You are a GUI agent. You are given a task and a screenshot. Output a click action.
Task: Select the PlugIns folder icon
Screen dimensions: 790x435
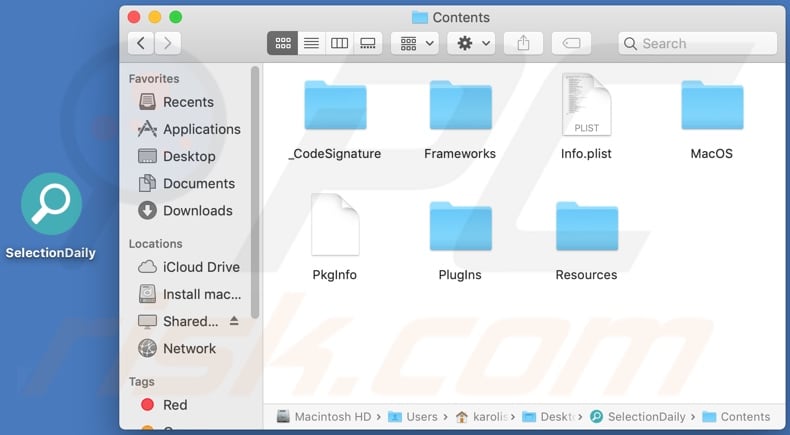click(x=460, y=226)
